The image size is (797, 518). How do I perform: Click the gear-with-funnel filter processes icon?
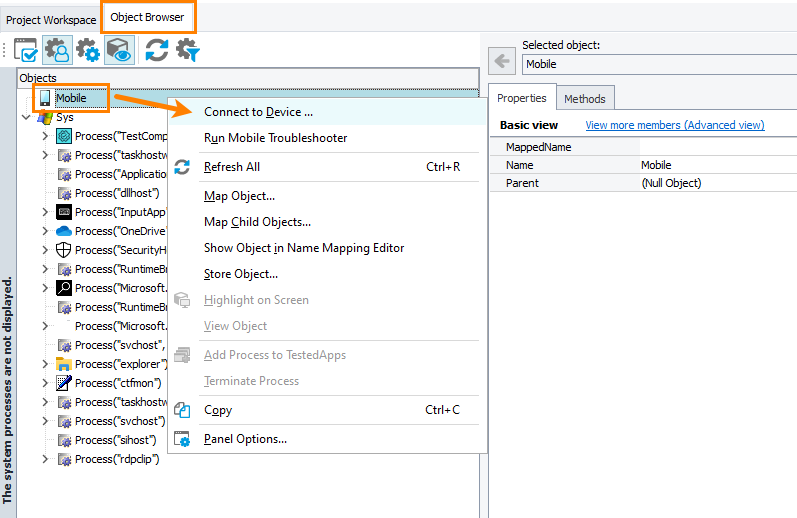187,50
